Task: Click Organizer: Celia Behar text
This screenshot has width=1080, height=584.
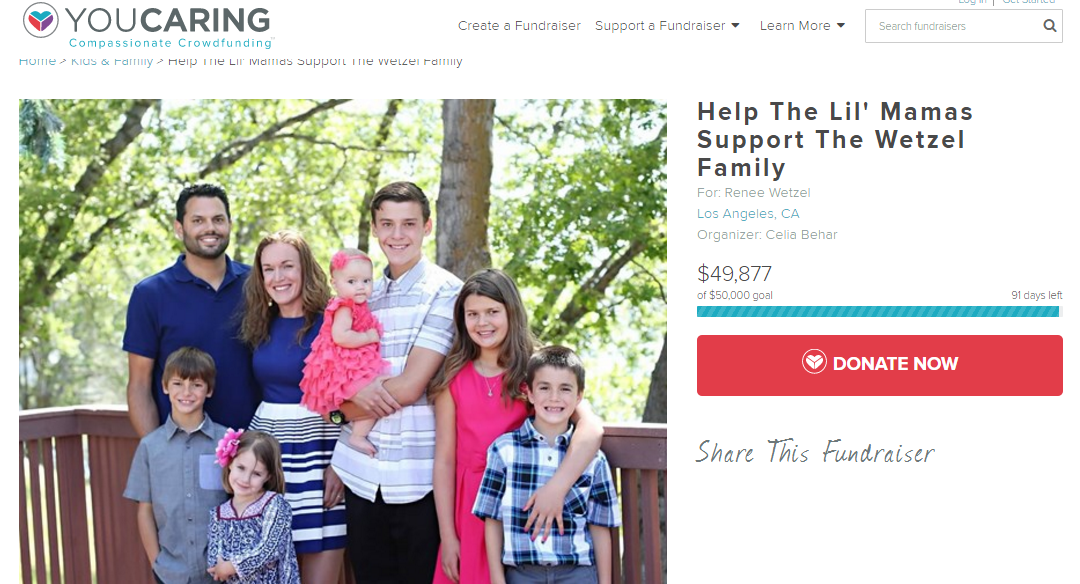Action: (767, 235)
